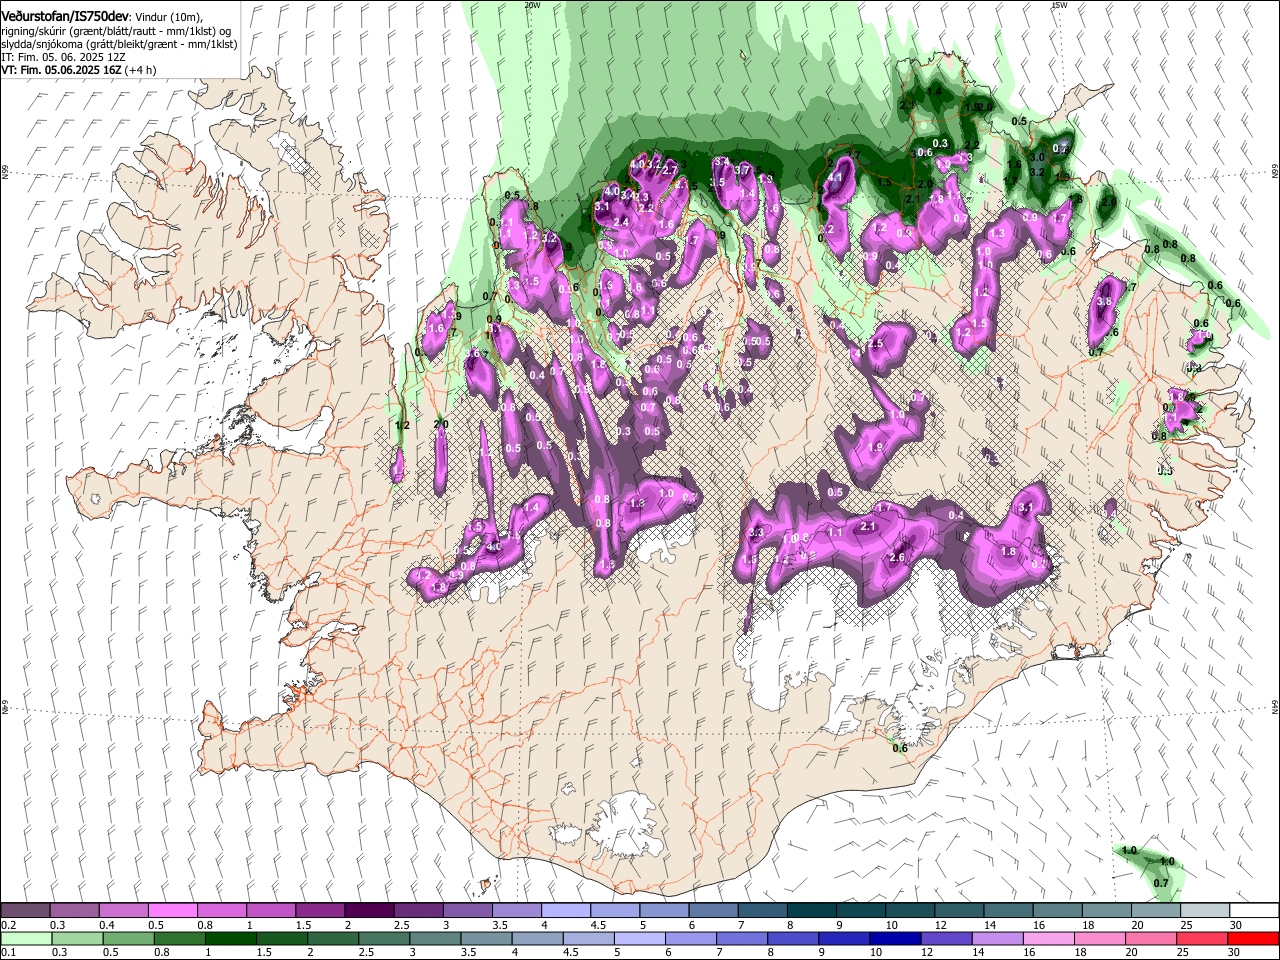Click the "20W" longitude label at the top
The image size is (1280, 960).
click(x=532, y=5)
